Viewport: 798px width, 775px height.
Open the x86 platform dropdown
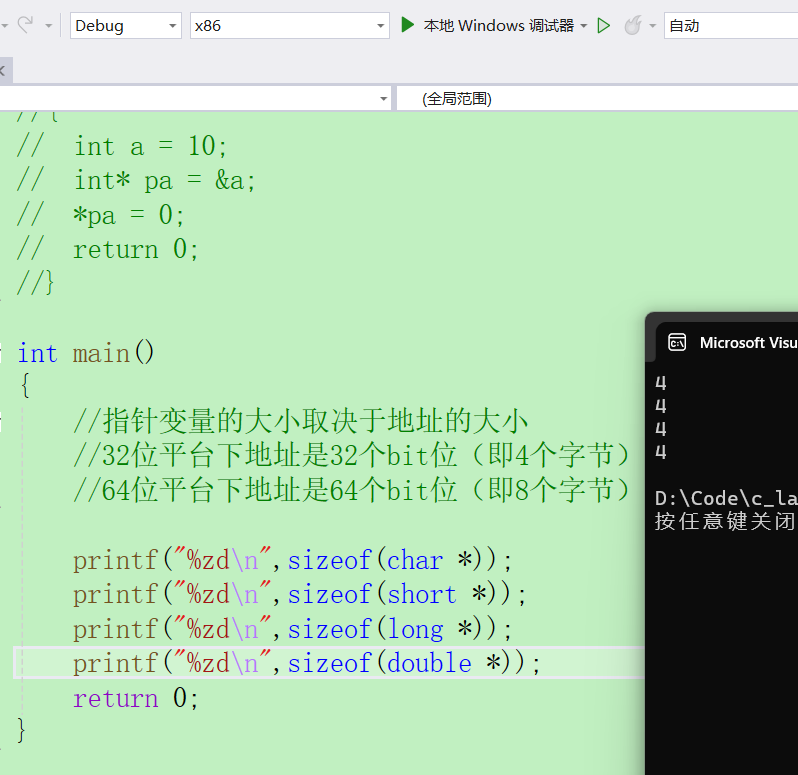289,25
